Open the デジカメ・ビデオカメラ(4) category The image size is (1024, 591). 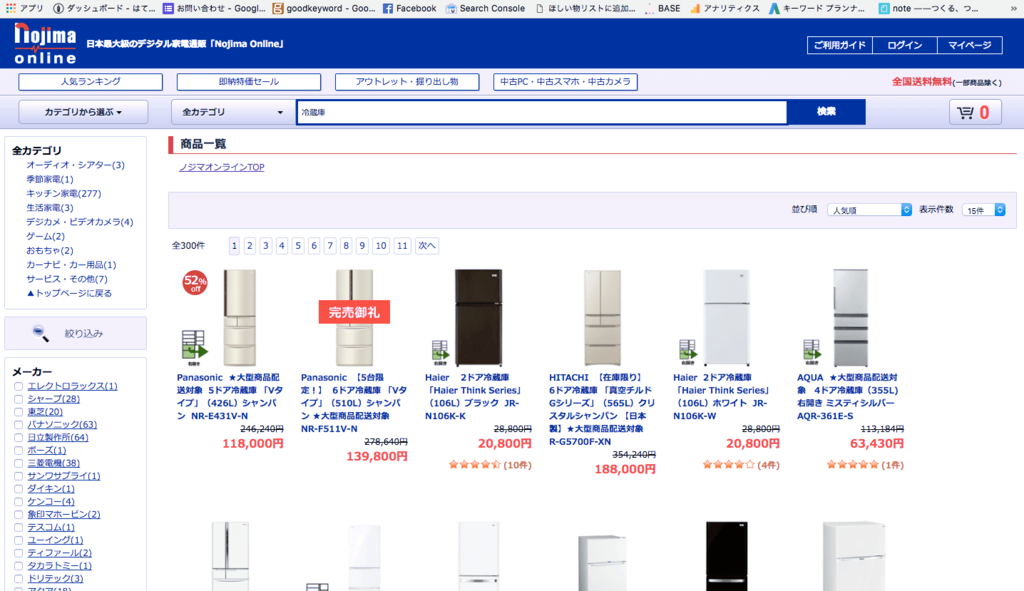tap(80, 222)
